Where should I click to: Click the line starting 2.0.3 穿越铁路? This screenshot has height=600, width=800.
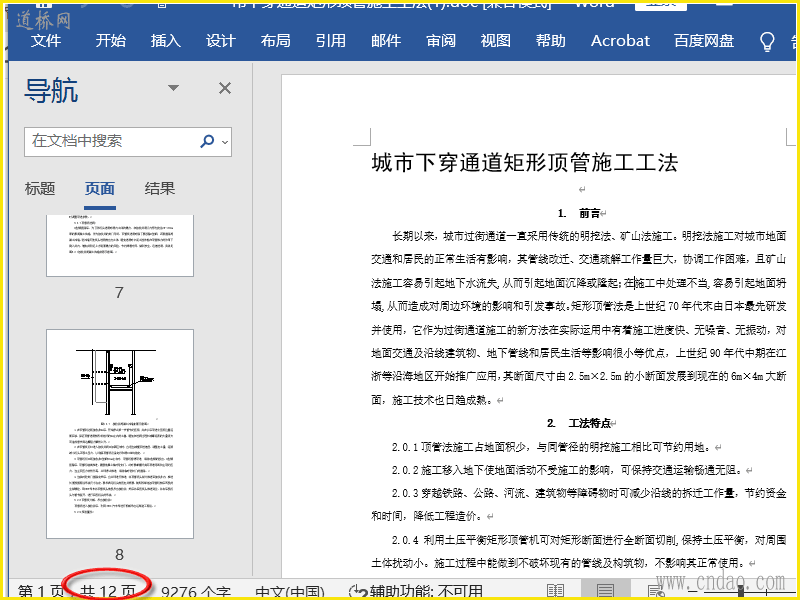[x=589, y=493]
